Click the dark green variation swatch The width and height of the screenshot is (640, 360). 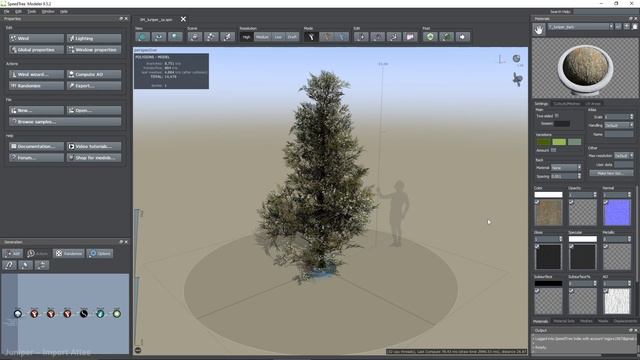tap(543, 142)
